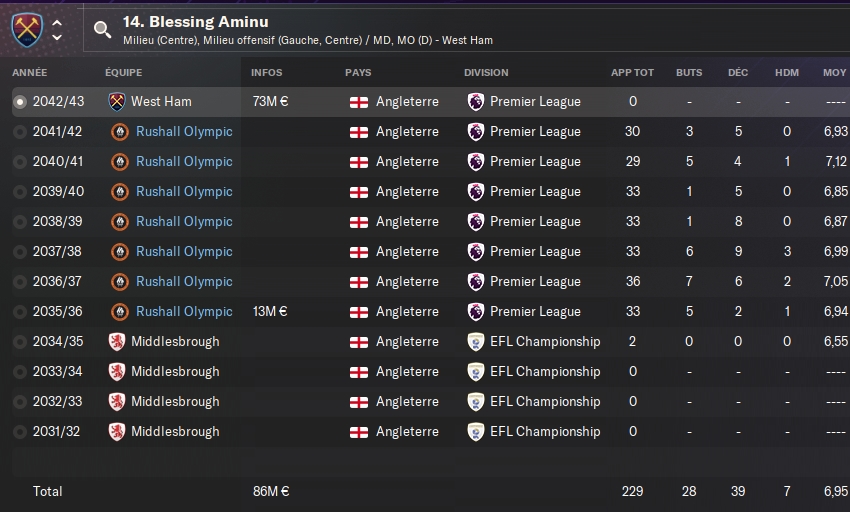
Task: Click the Premier League logo in the 2040/41 row
Action: [x=475, y=162]
